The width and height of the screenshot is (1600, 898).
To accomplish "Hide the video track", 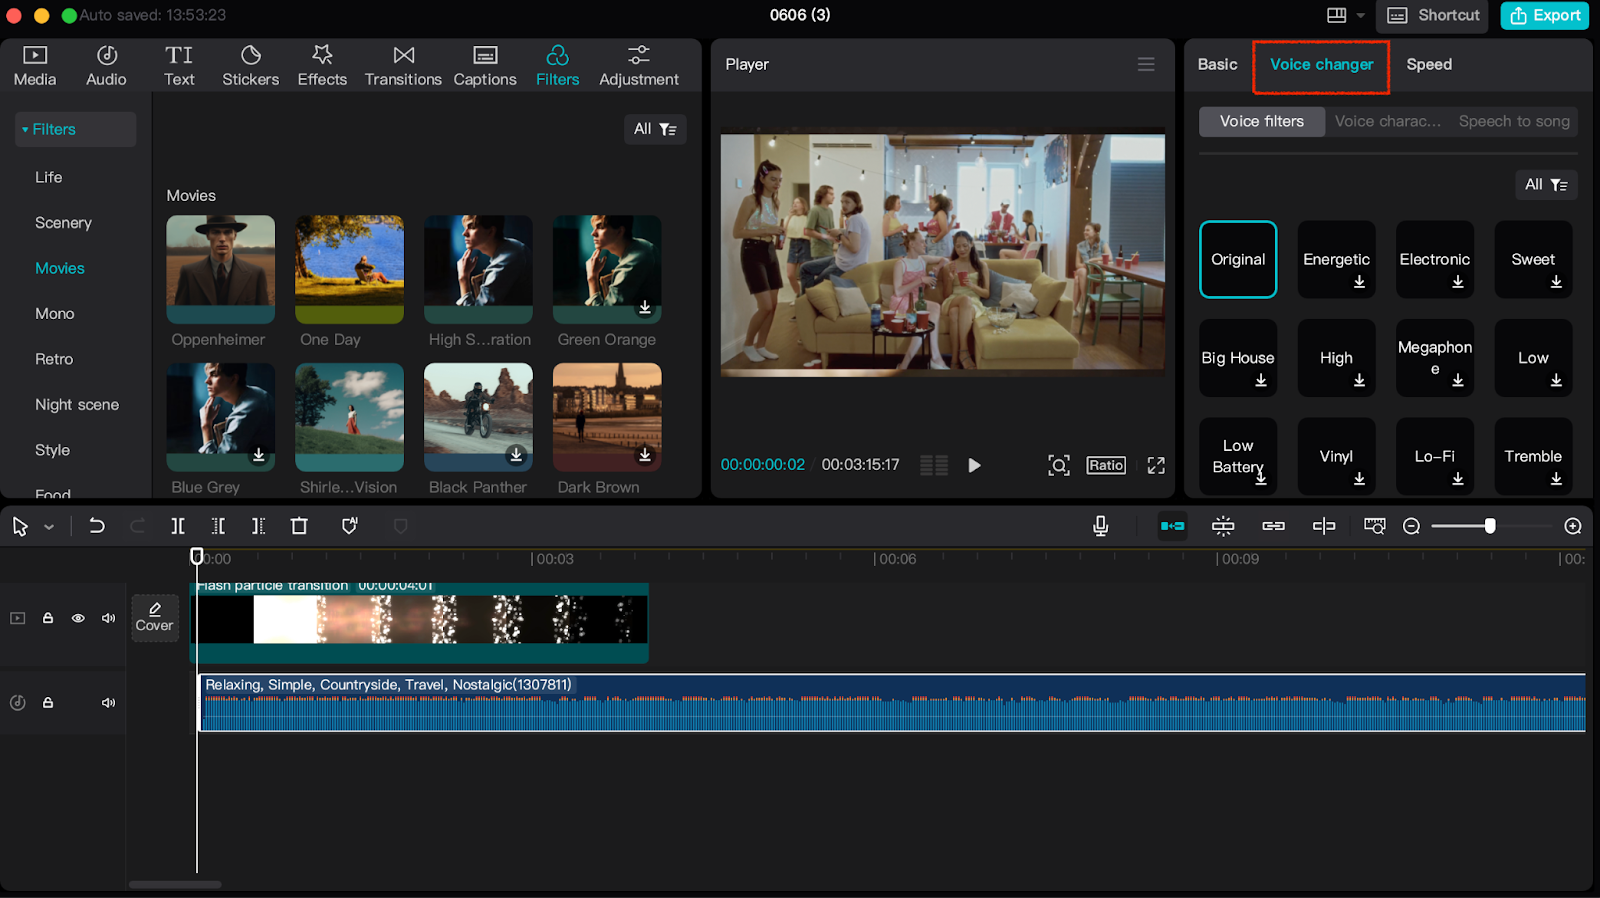I will pos(78,618).
